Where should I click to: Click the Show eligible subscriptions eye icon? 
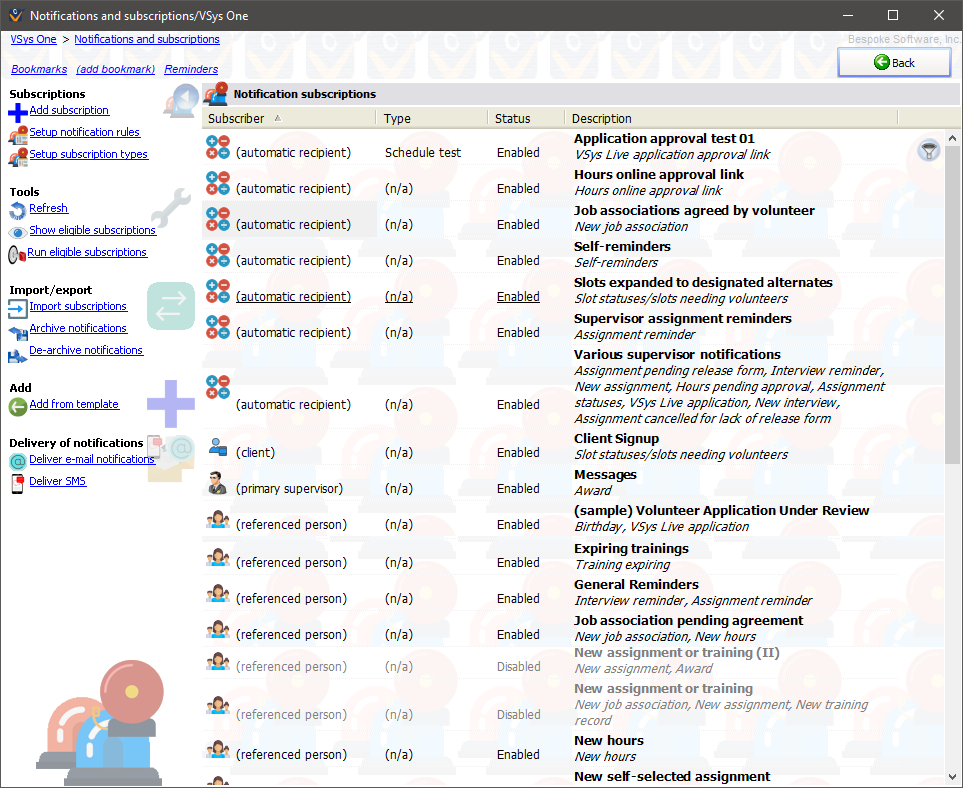18,232
